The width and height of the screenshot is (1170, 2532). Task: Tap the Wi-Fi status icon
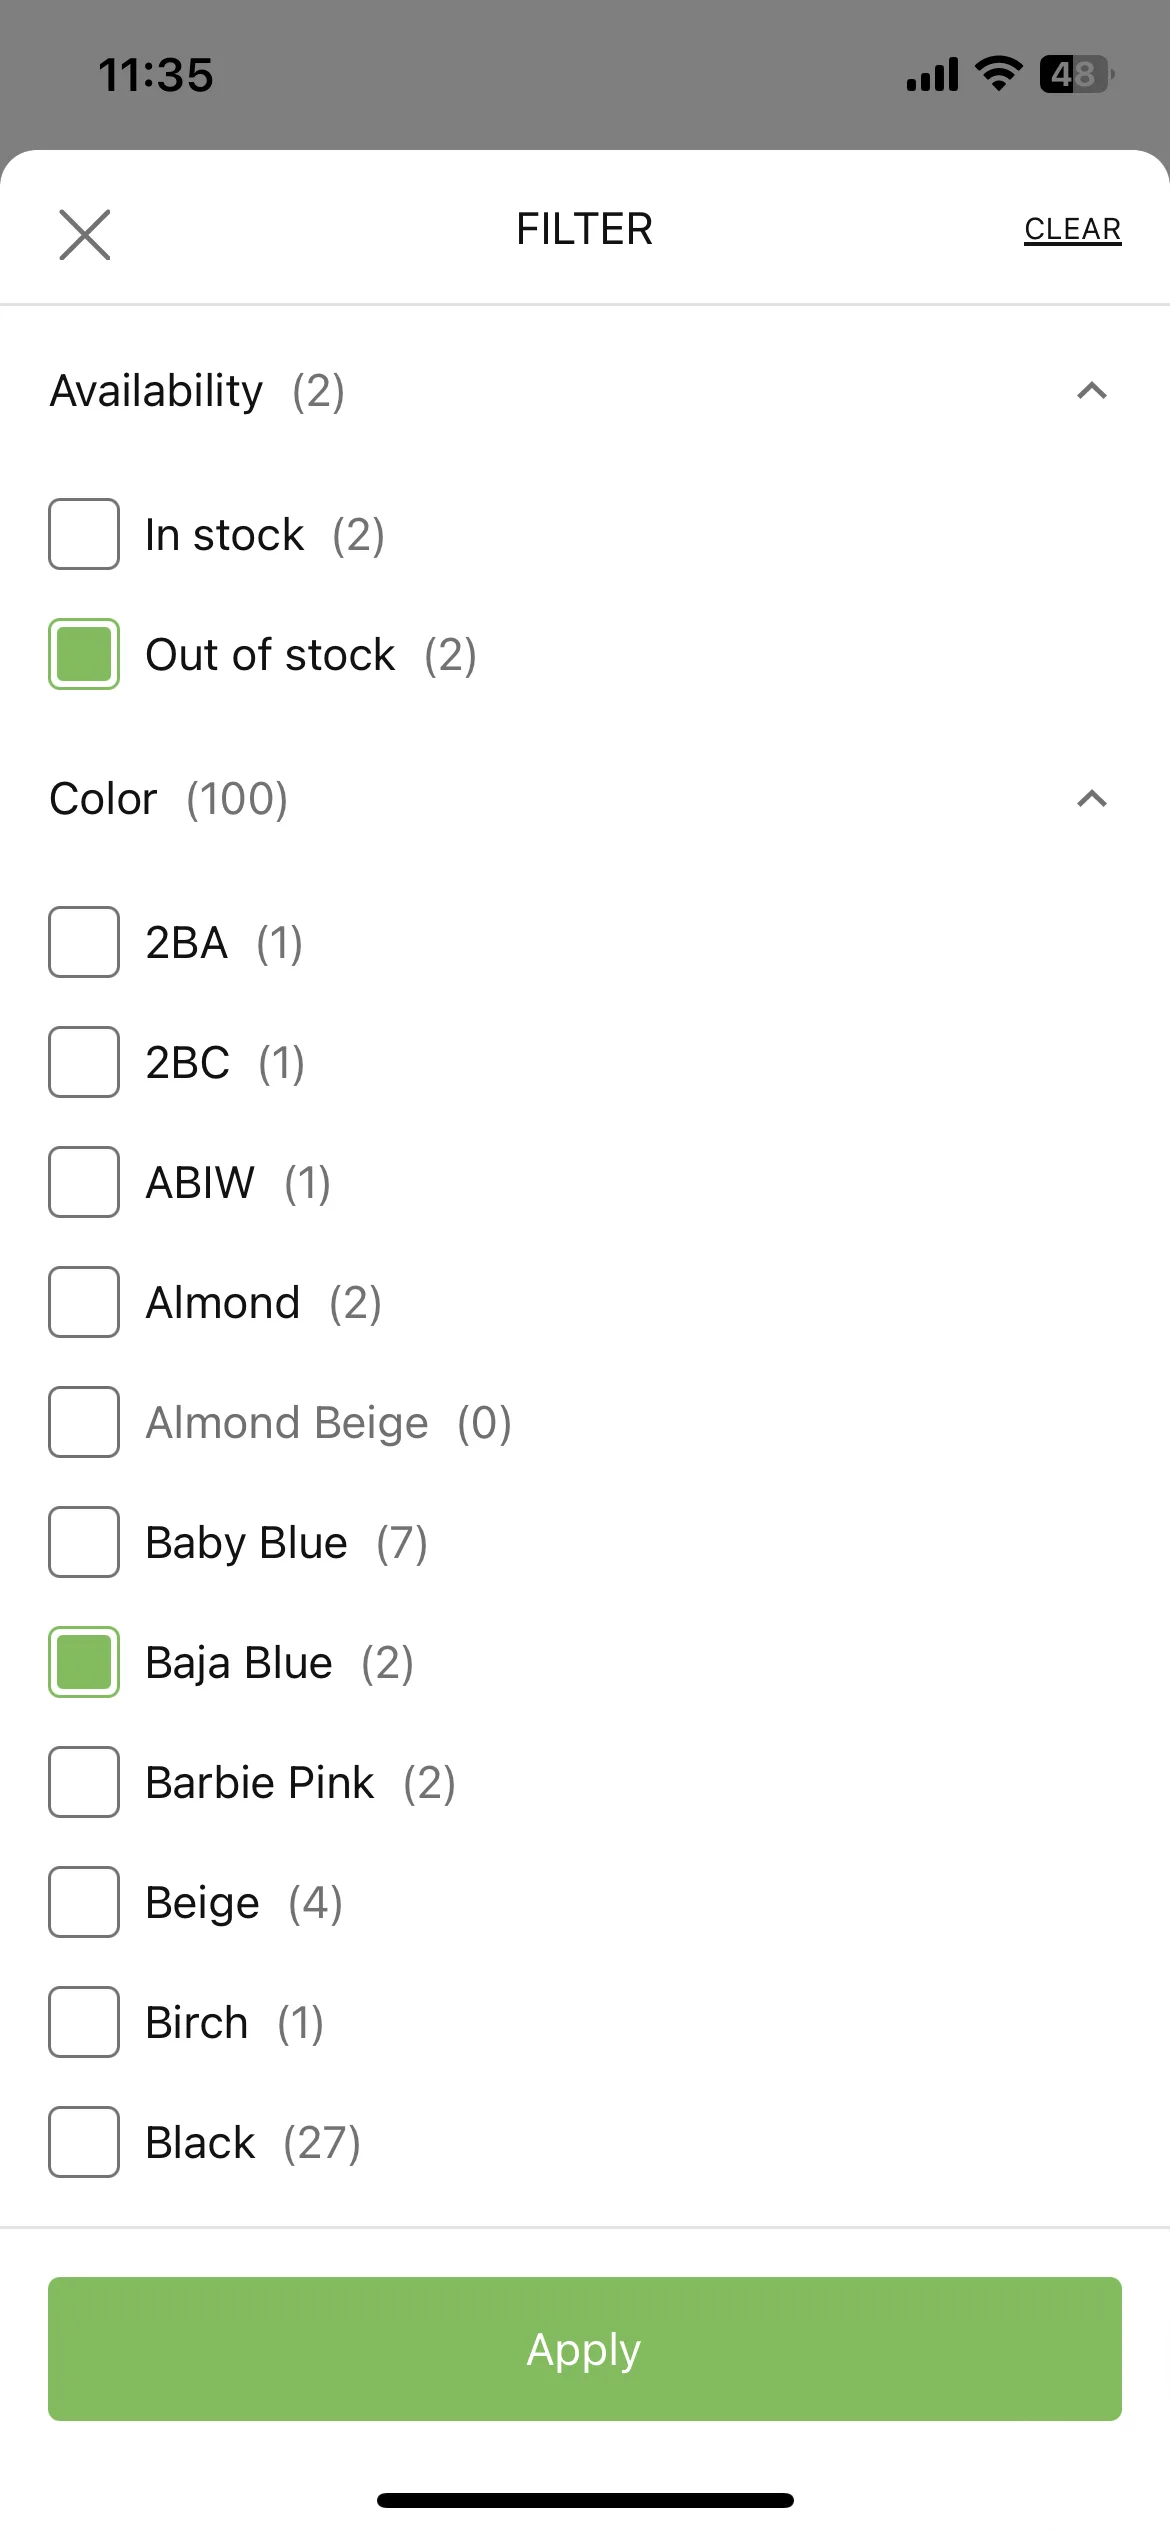pyautogui.click(x=997, y=74)
